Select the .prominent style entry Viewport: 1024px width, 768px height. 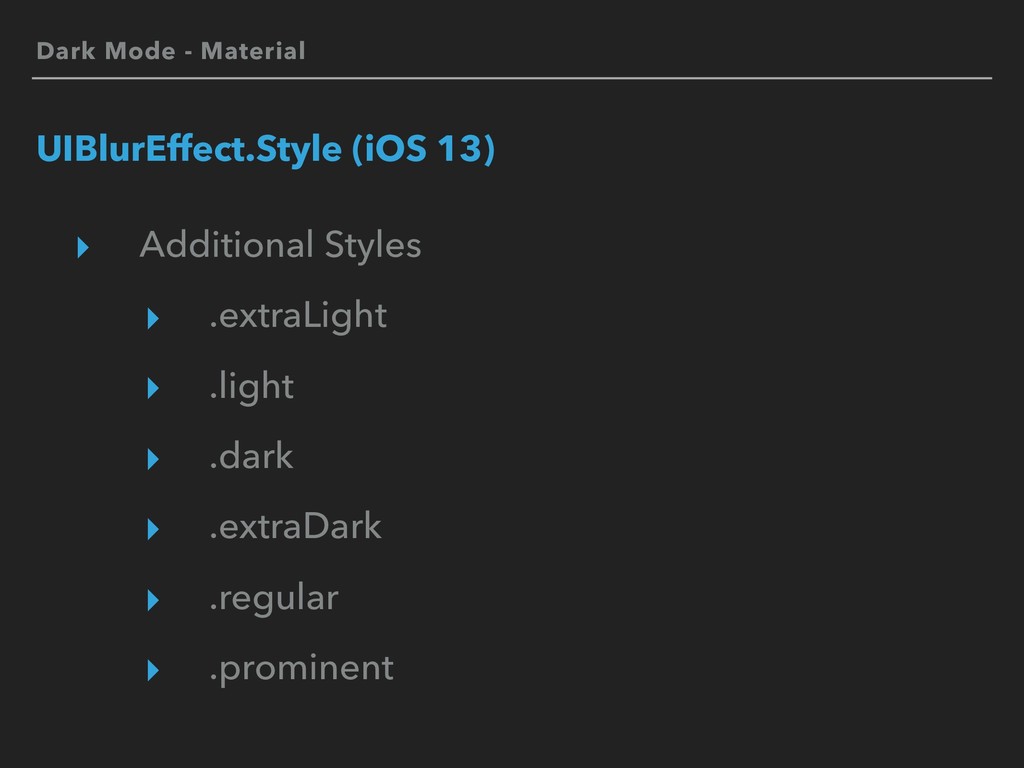[x=302, y=669]
